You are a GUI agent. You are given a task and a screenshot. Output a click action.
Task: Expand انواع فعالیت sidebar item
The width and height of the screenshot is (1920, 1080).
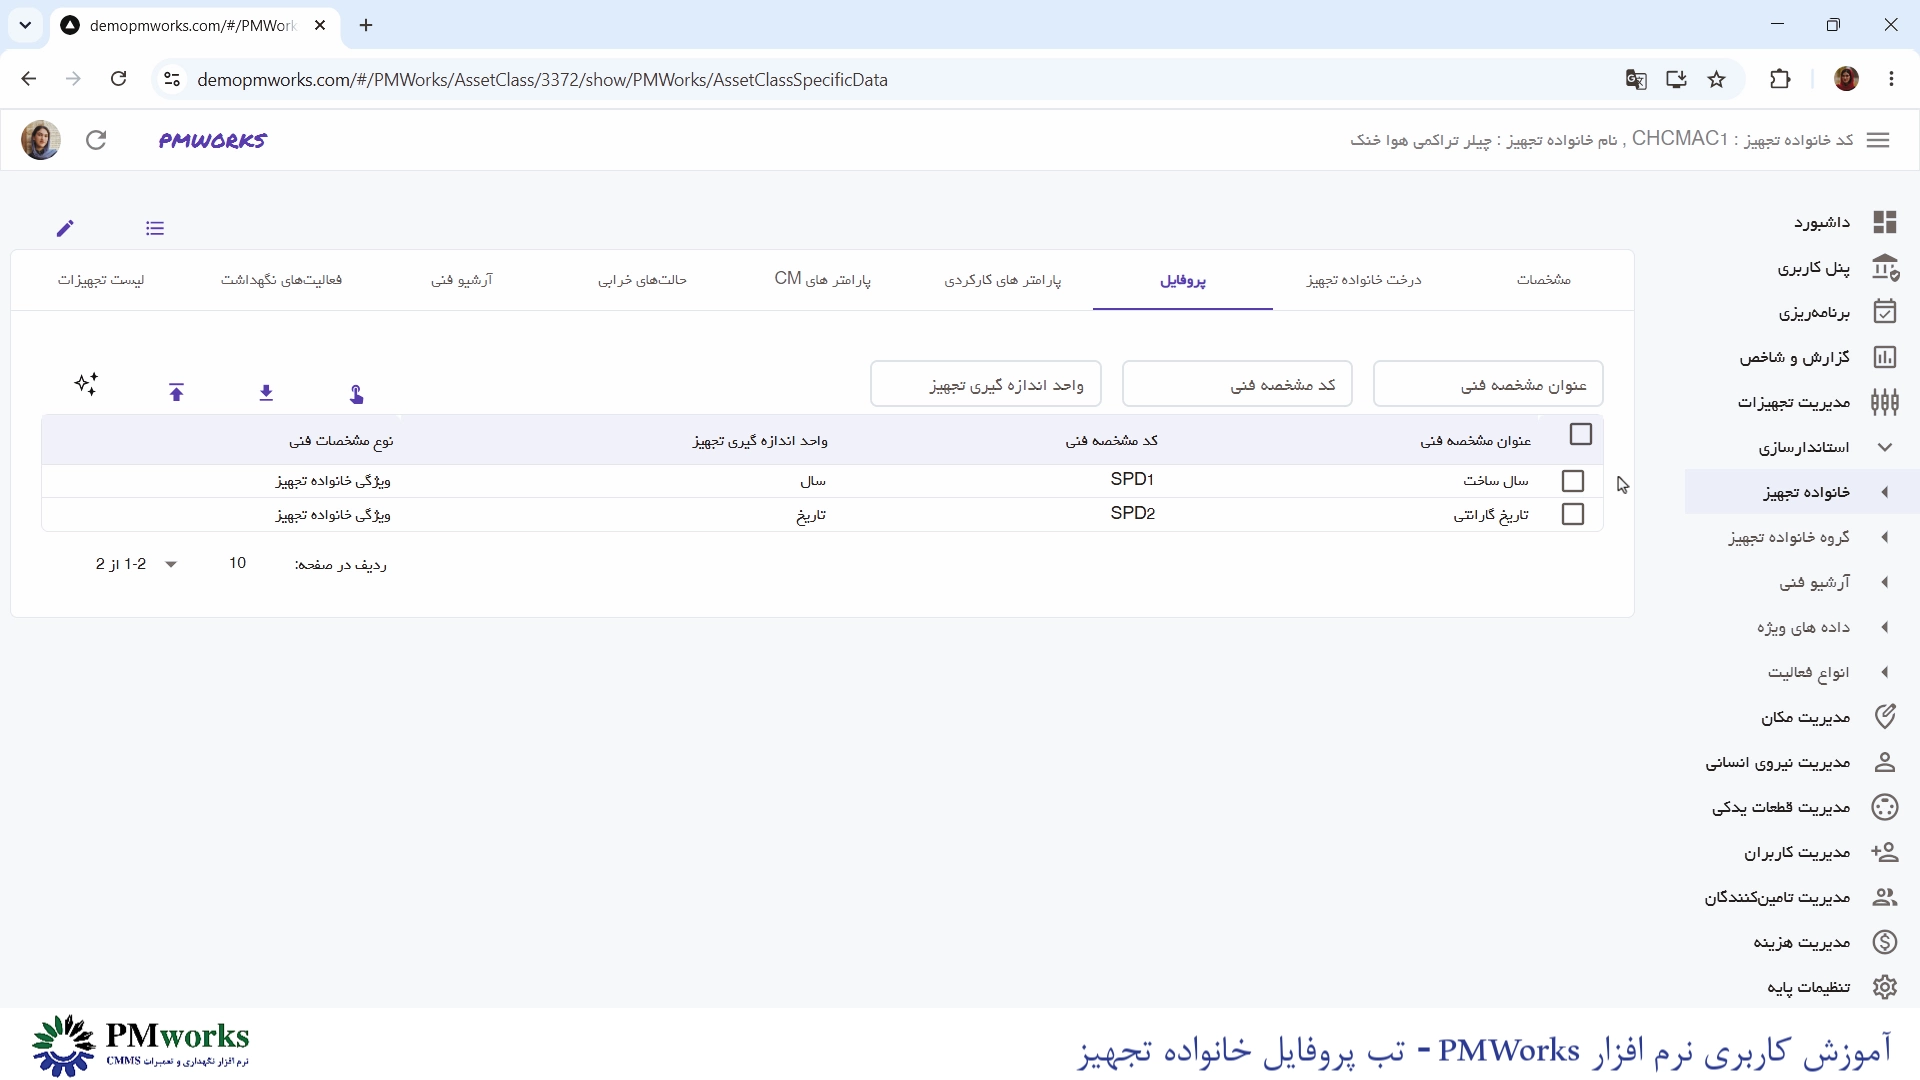click(x=1885, y=672)
